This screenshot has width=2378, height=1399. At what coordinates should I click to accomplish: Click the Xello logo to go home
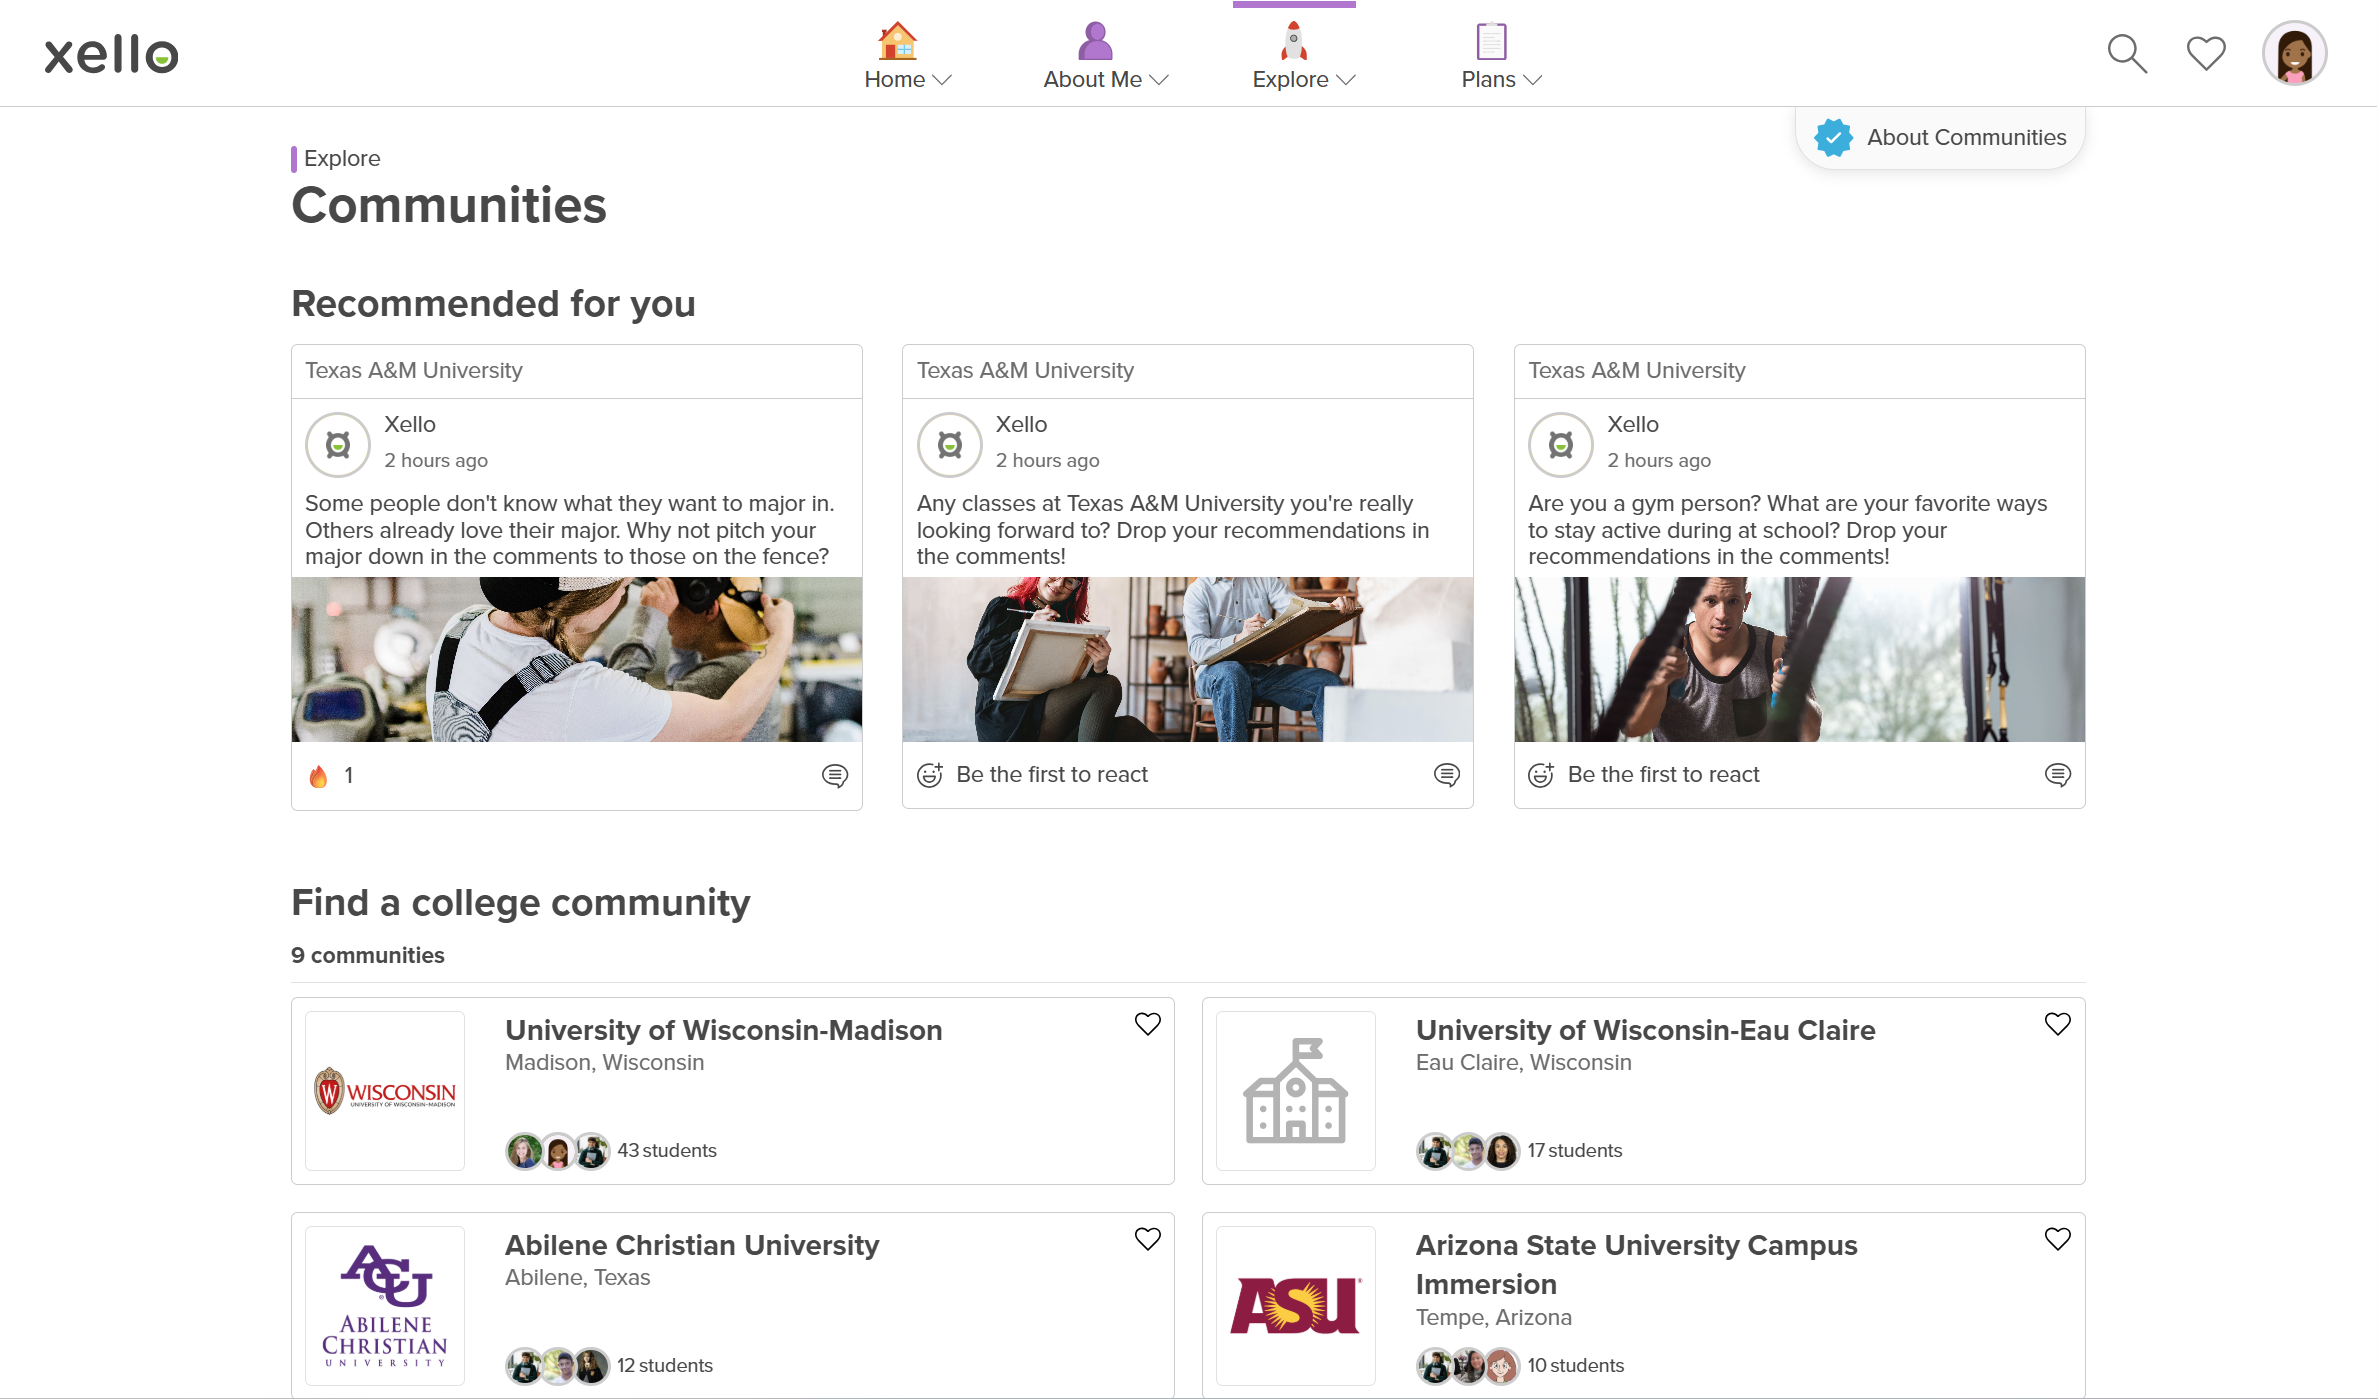click(x=110, y=53)
